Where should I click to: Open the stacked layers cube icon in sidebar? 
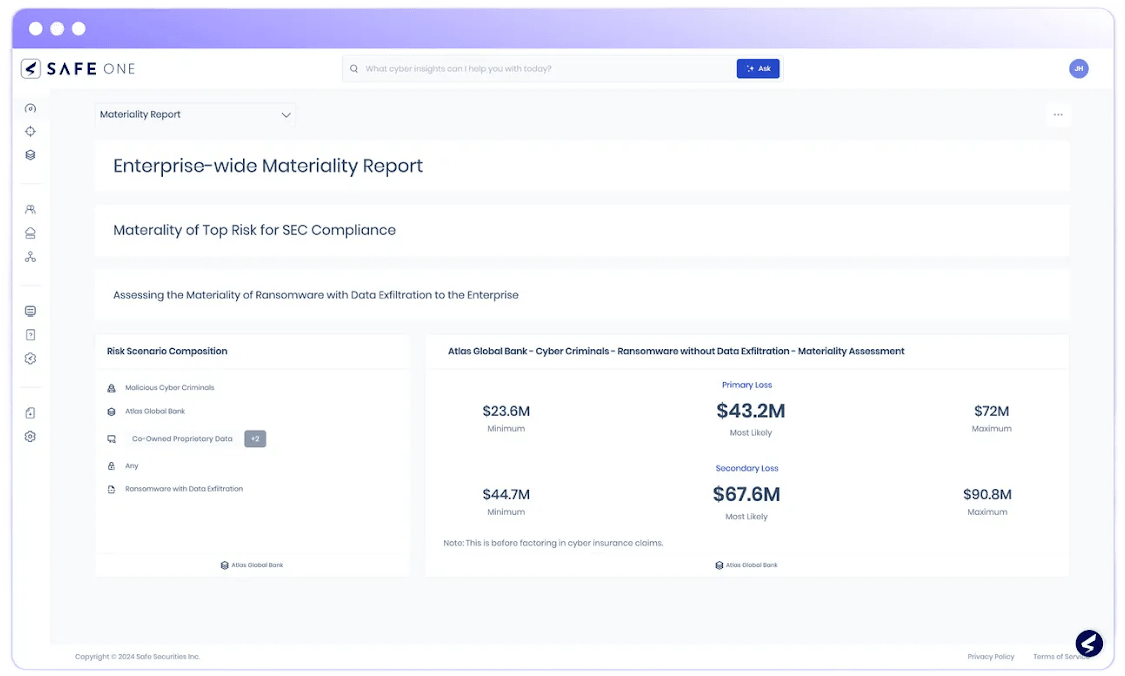click(x=30, y=155)
